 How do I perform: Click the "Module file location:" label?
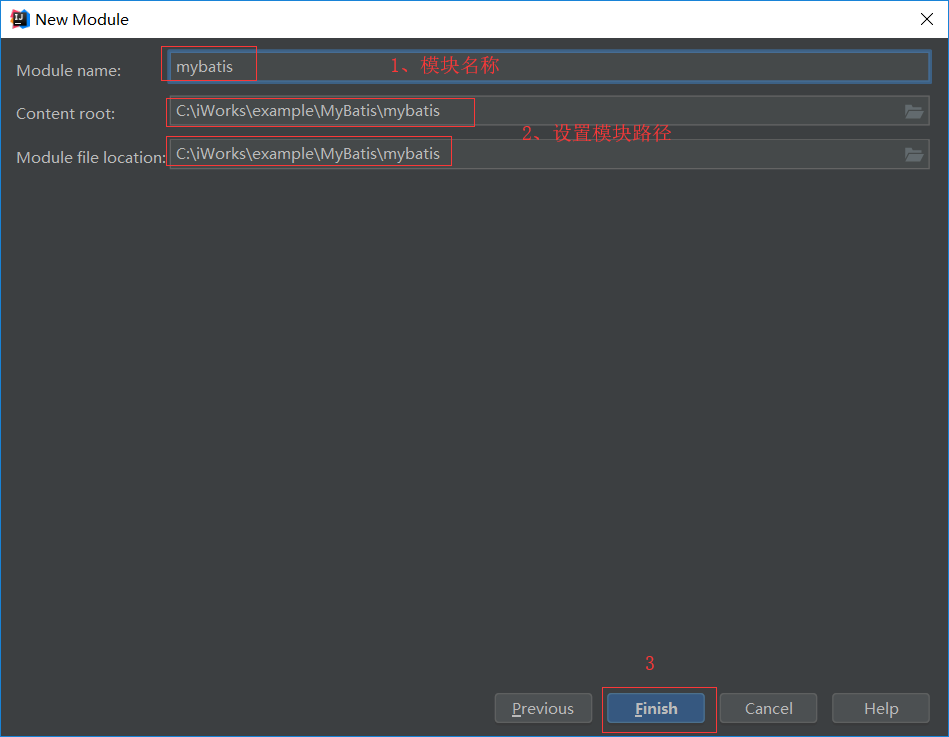91,157
